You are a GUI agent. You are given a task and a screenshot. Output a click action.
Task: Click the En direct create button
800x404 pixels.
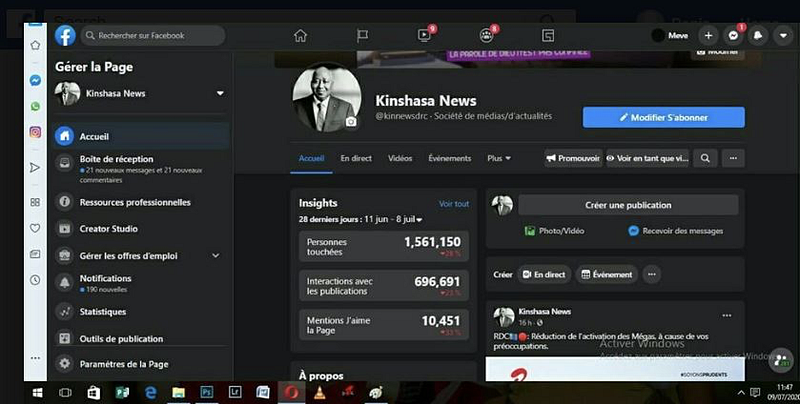(x=544, y=274)
